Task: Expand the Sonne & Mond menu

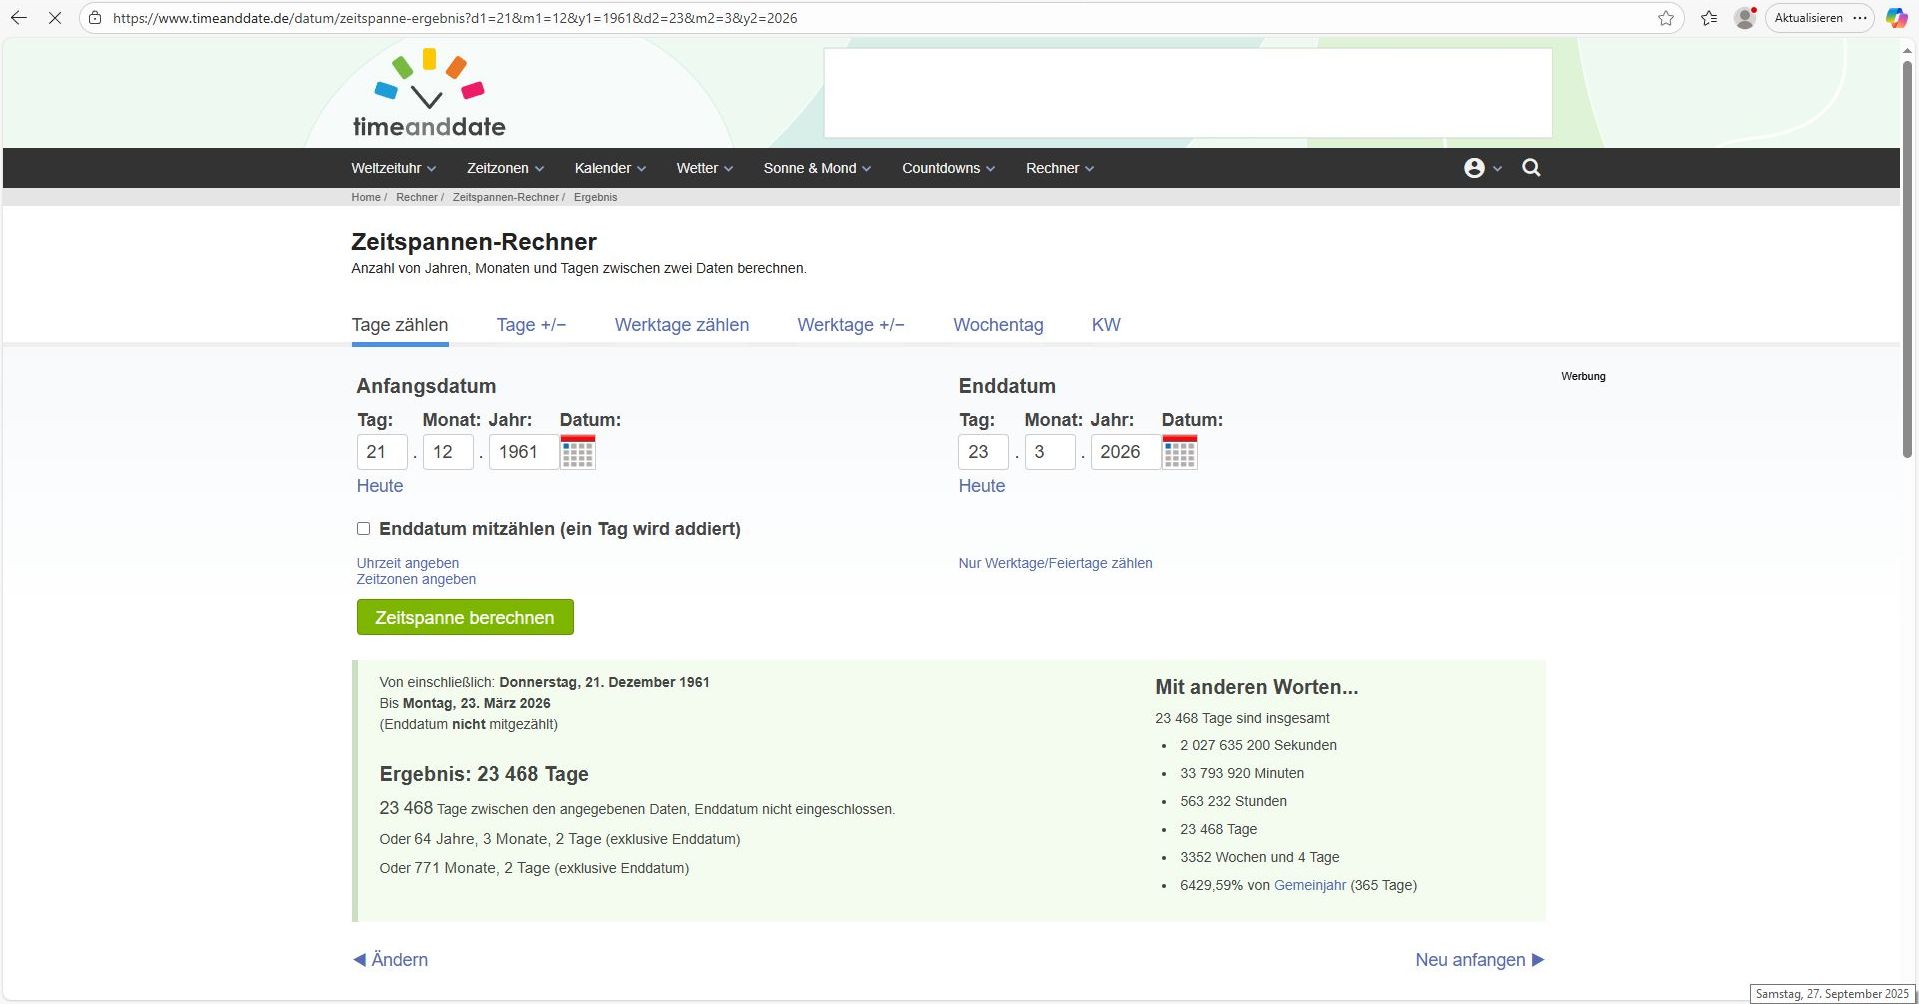Action: click(x=816, y=168)
